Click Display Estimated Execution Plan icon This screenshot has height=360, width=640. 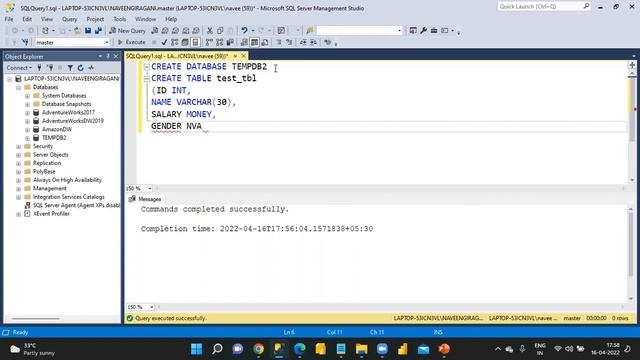(175, 42)
